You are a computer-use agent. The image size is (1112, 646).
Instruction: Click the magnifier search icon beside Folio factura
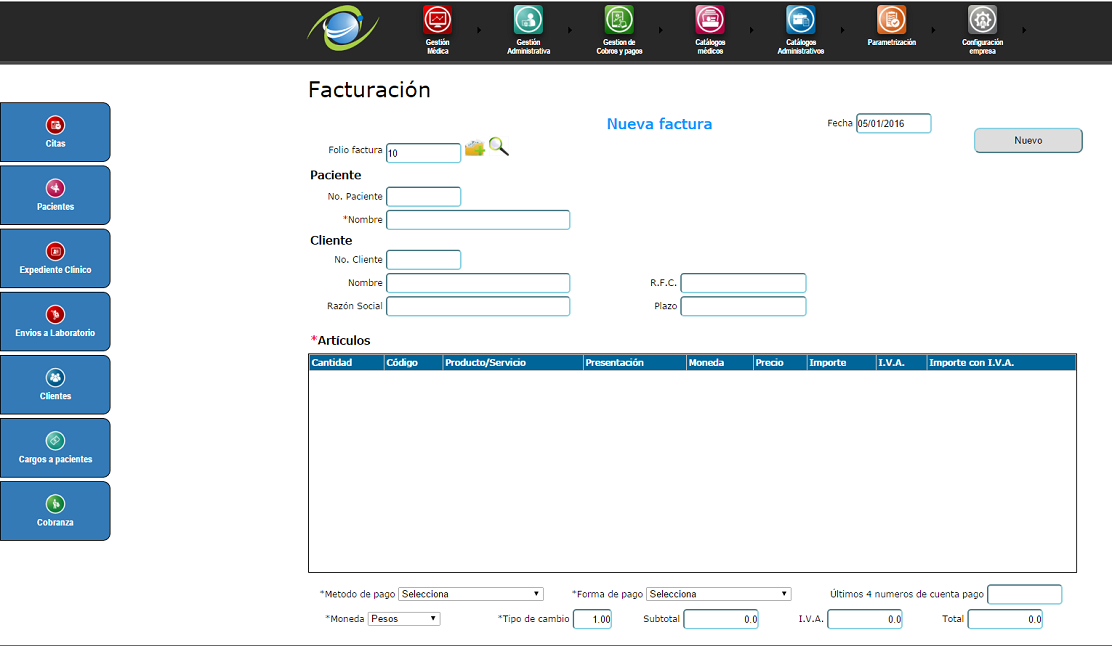pyautogui.click(x=499, y=148)
